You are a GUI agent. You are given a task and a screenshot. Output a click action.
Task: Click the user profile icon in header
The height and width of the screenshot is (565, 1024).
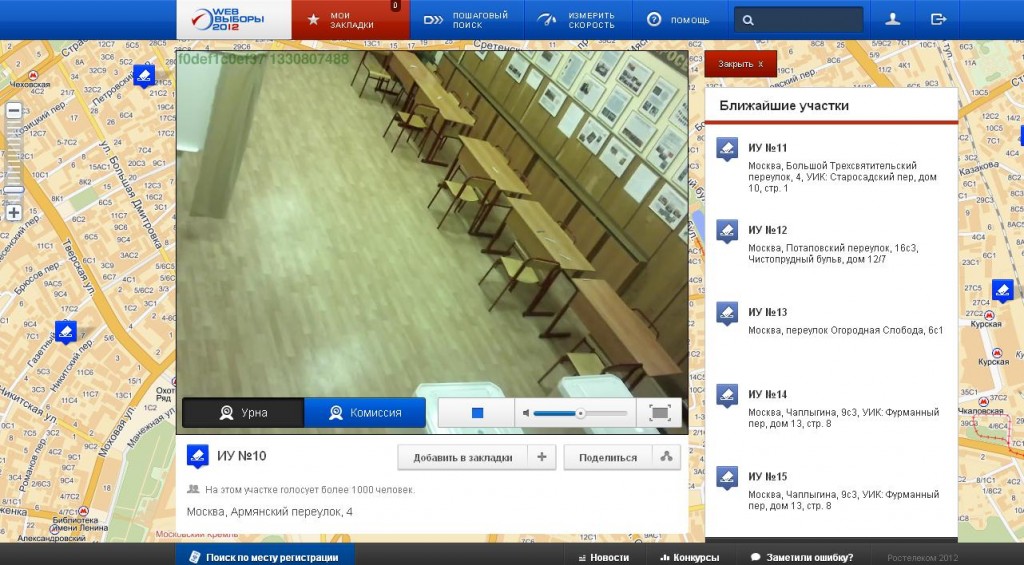click(x=893, y=19)
